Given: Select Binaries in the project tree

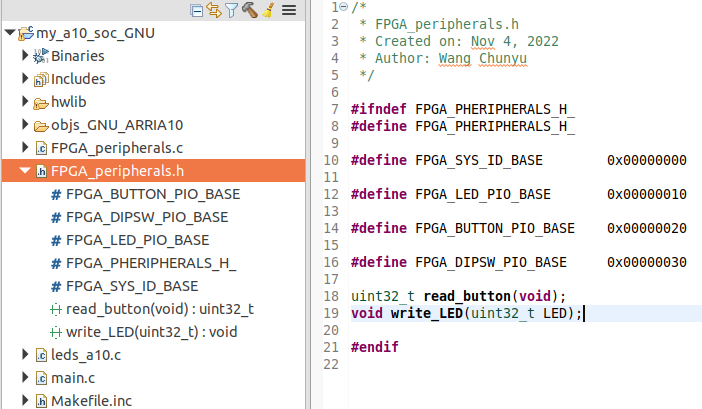Looking at the screenshot, I should coord(77,56).
